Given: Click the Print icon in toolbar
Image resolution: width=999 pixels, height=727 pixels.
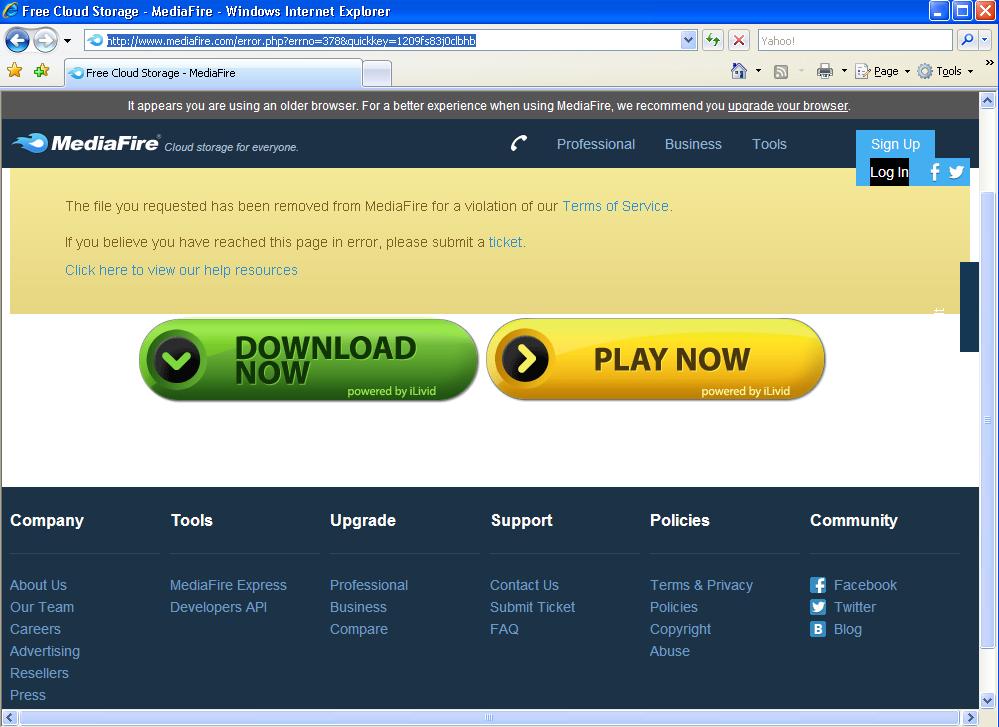Looking at the screenshot, I should pos(824,71).
